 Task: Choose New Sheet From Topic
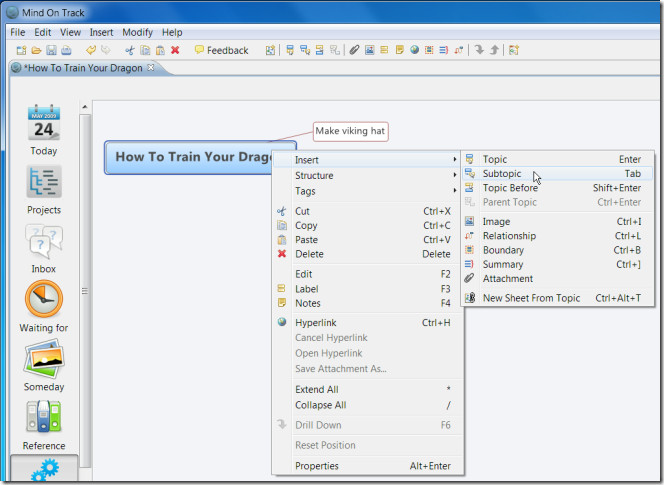pos(558,298)
